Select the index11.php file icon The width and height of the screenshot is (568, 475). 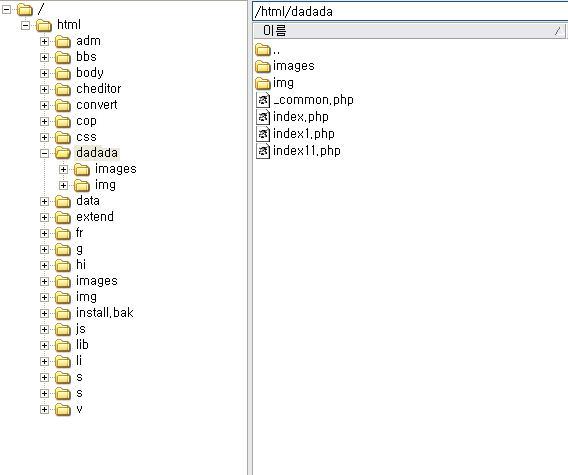click(263, 151)
